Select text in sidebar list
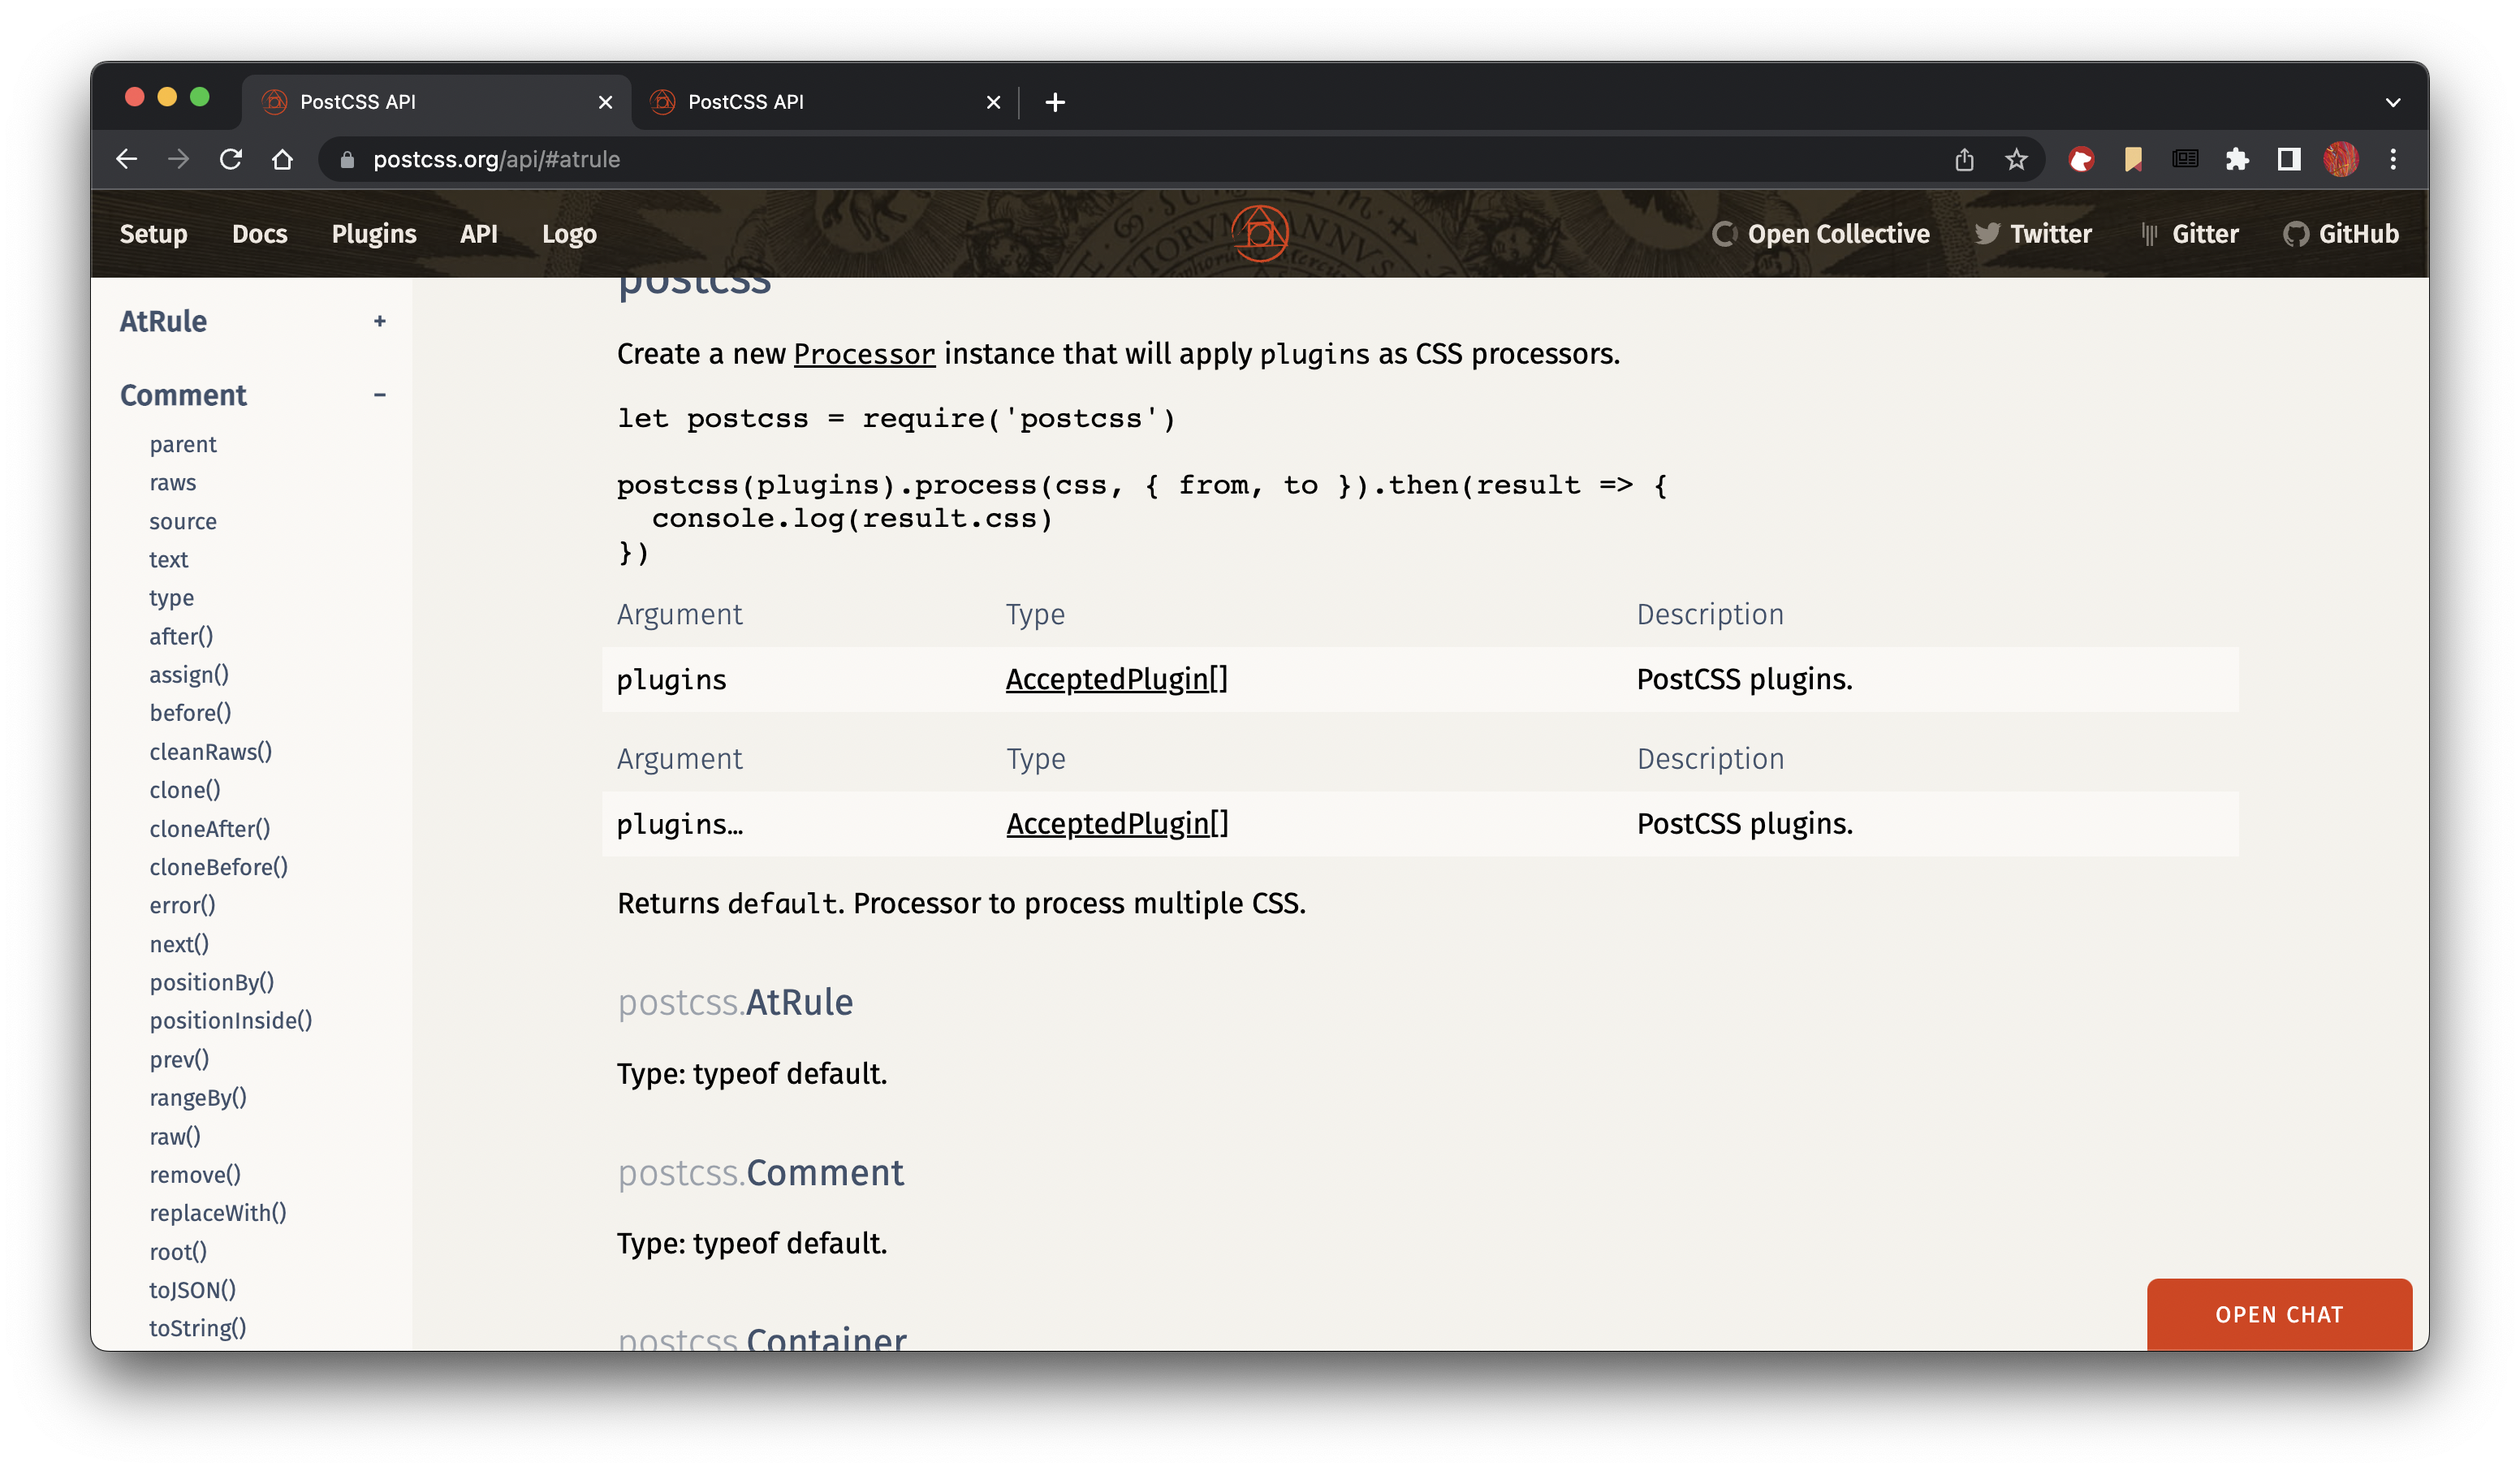 (x=169, y=559)
